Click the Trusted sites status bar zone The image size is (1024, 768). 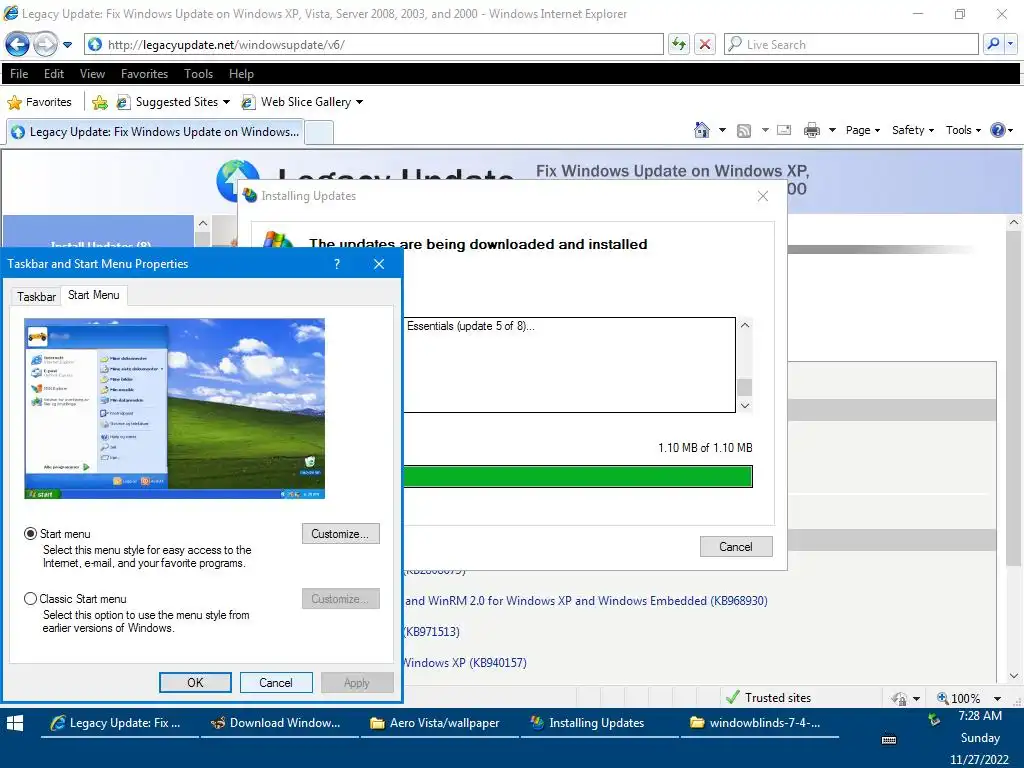click(769, 697)
